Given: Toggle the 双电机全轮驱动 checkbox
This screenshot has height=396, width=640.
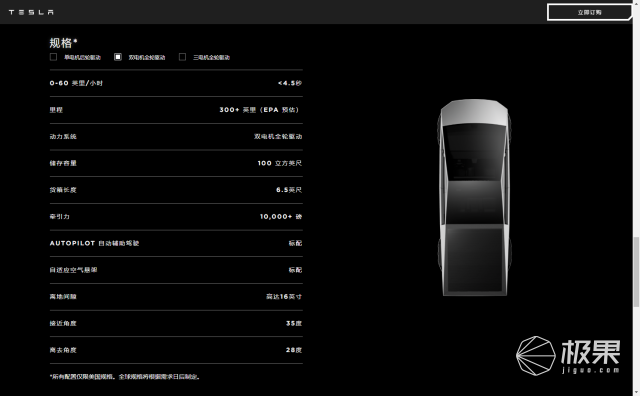Looking at the screenshot, I should pos(118,57).
